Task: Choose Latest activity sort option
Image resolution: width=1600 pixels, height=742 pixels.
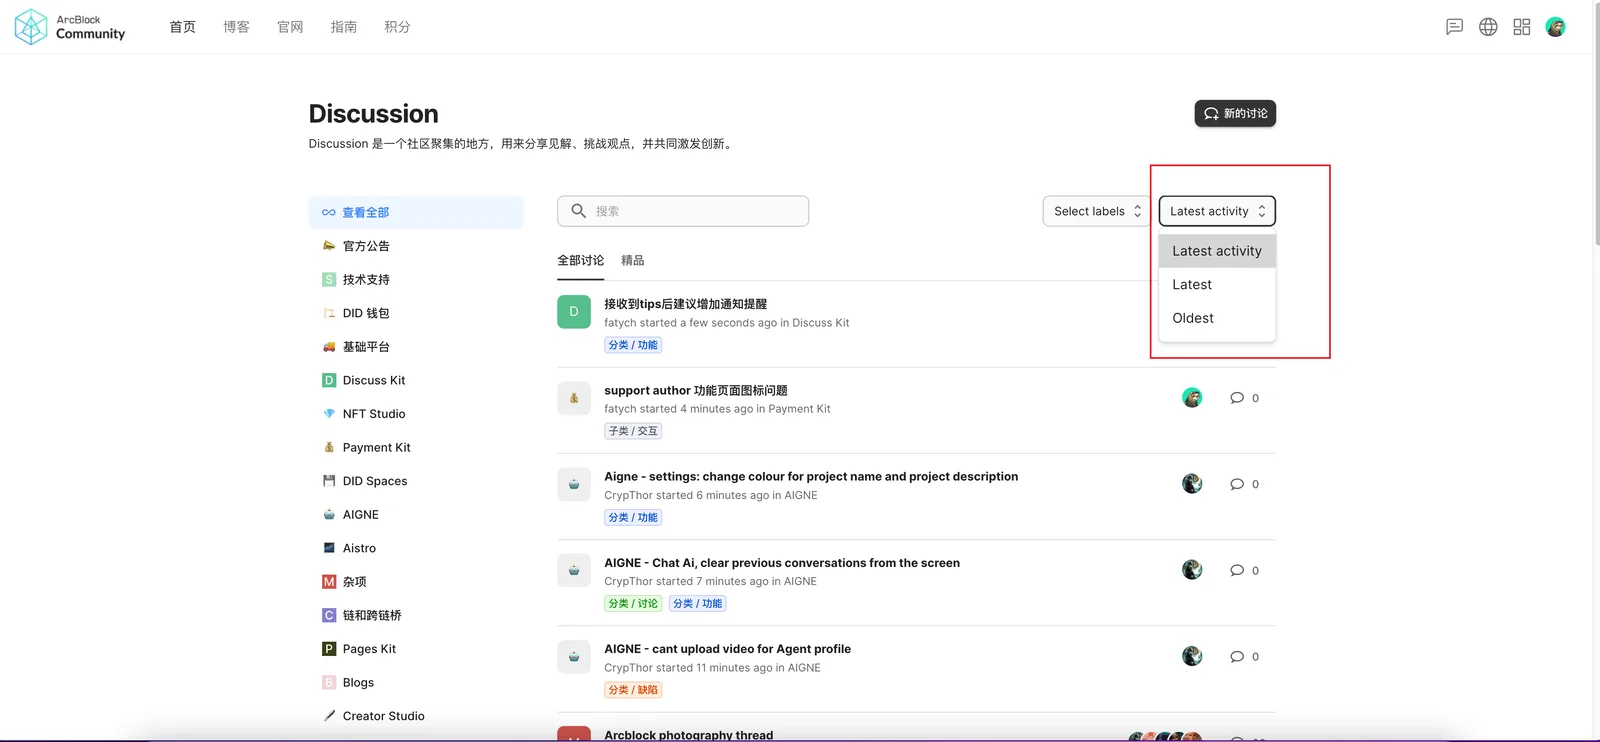Action: 1217,251
